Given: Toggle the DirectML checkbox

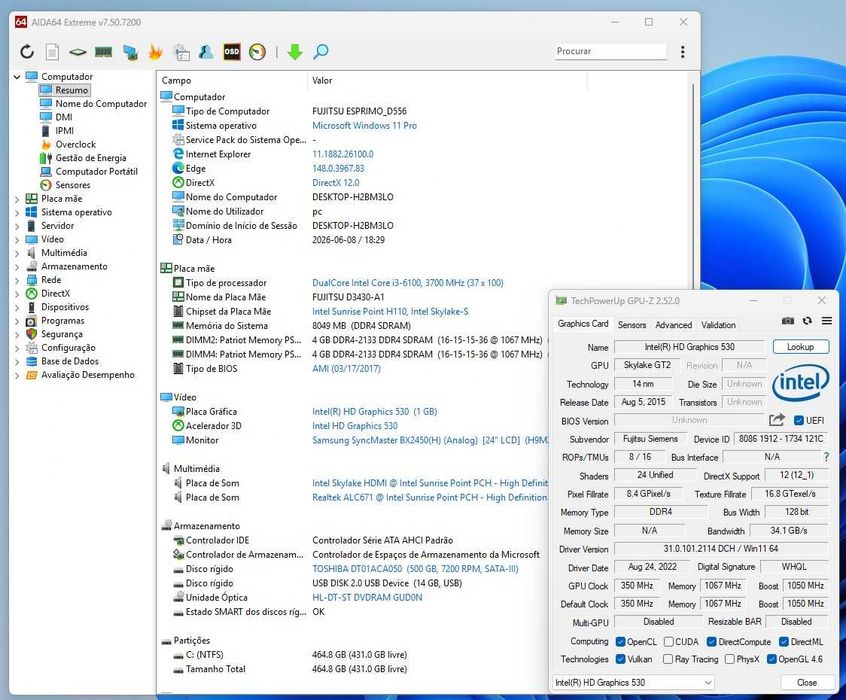Looking at the screenshot, I should [x=784, y=642].
